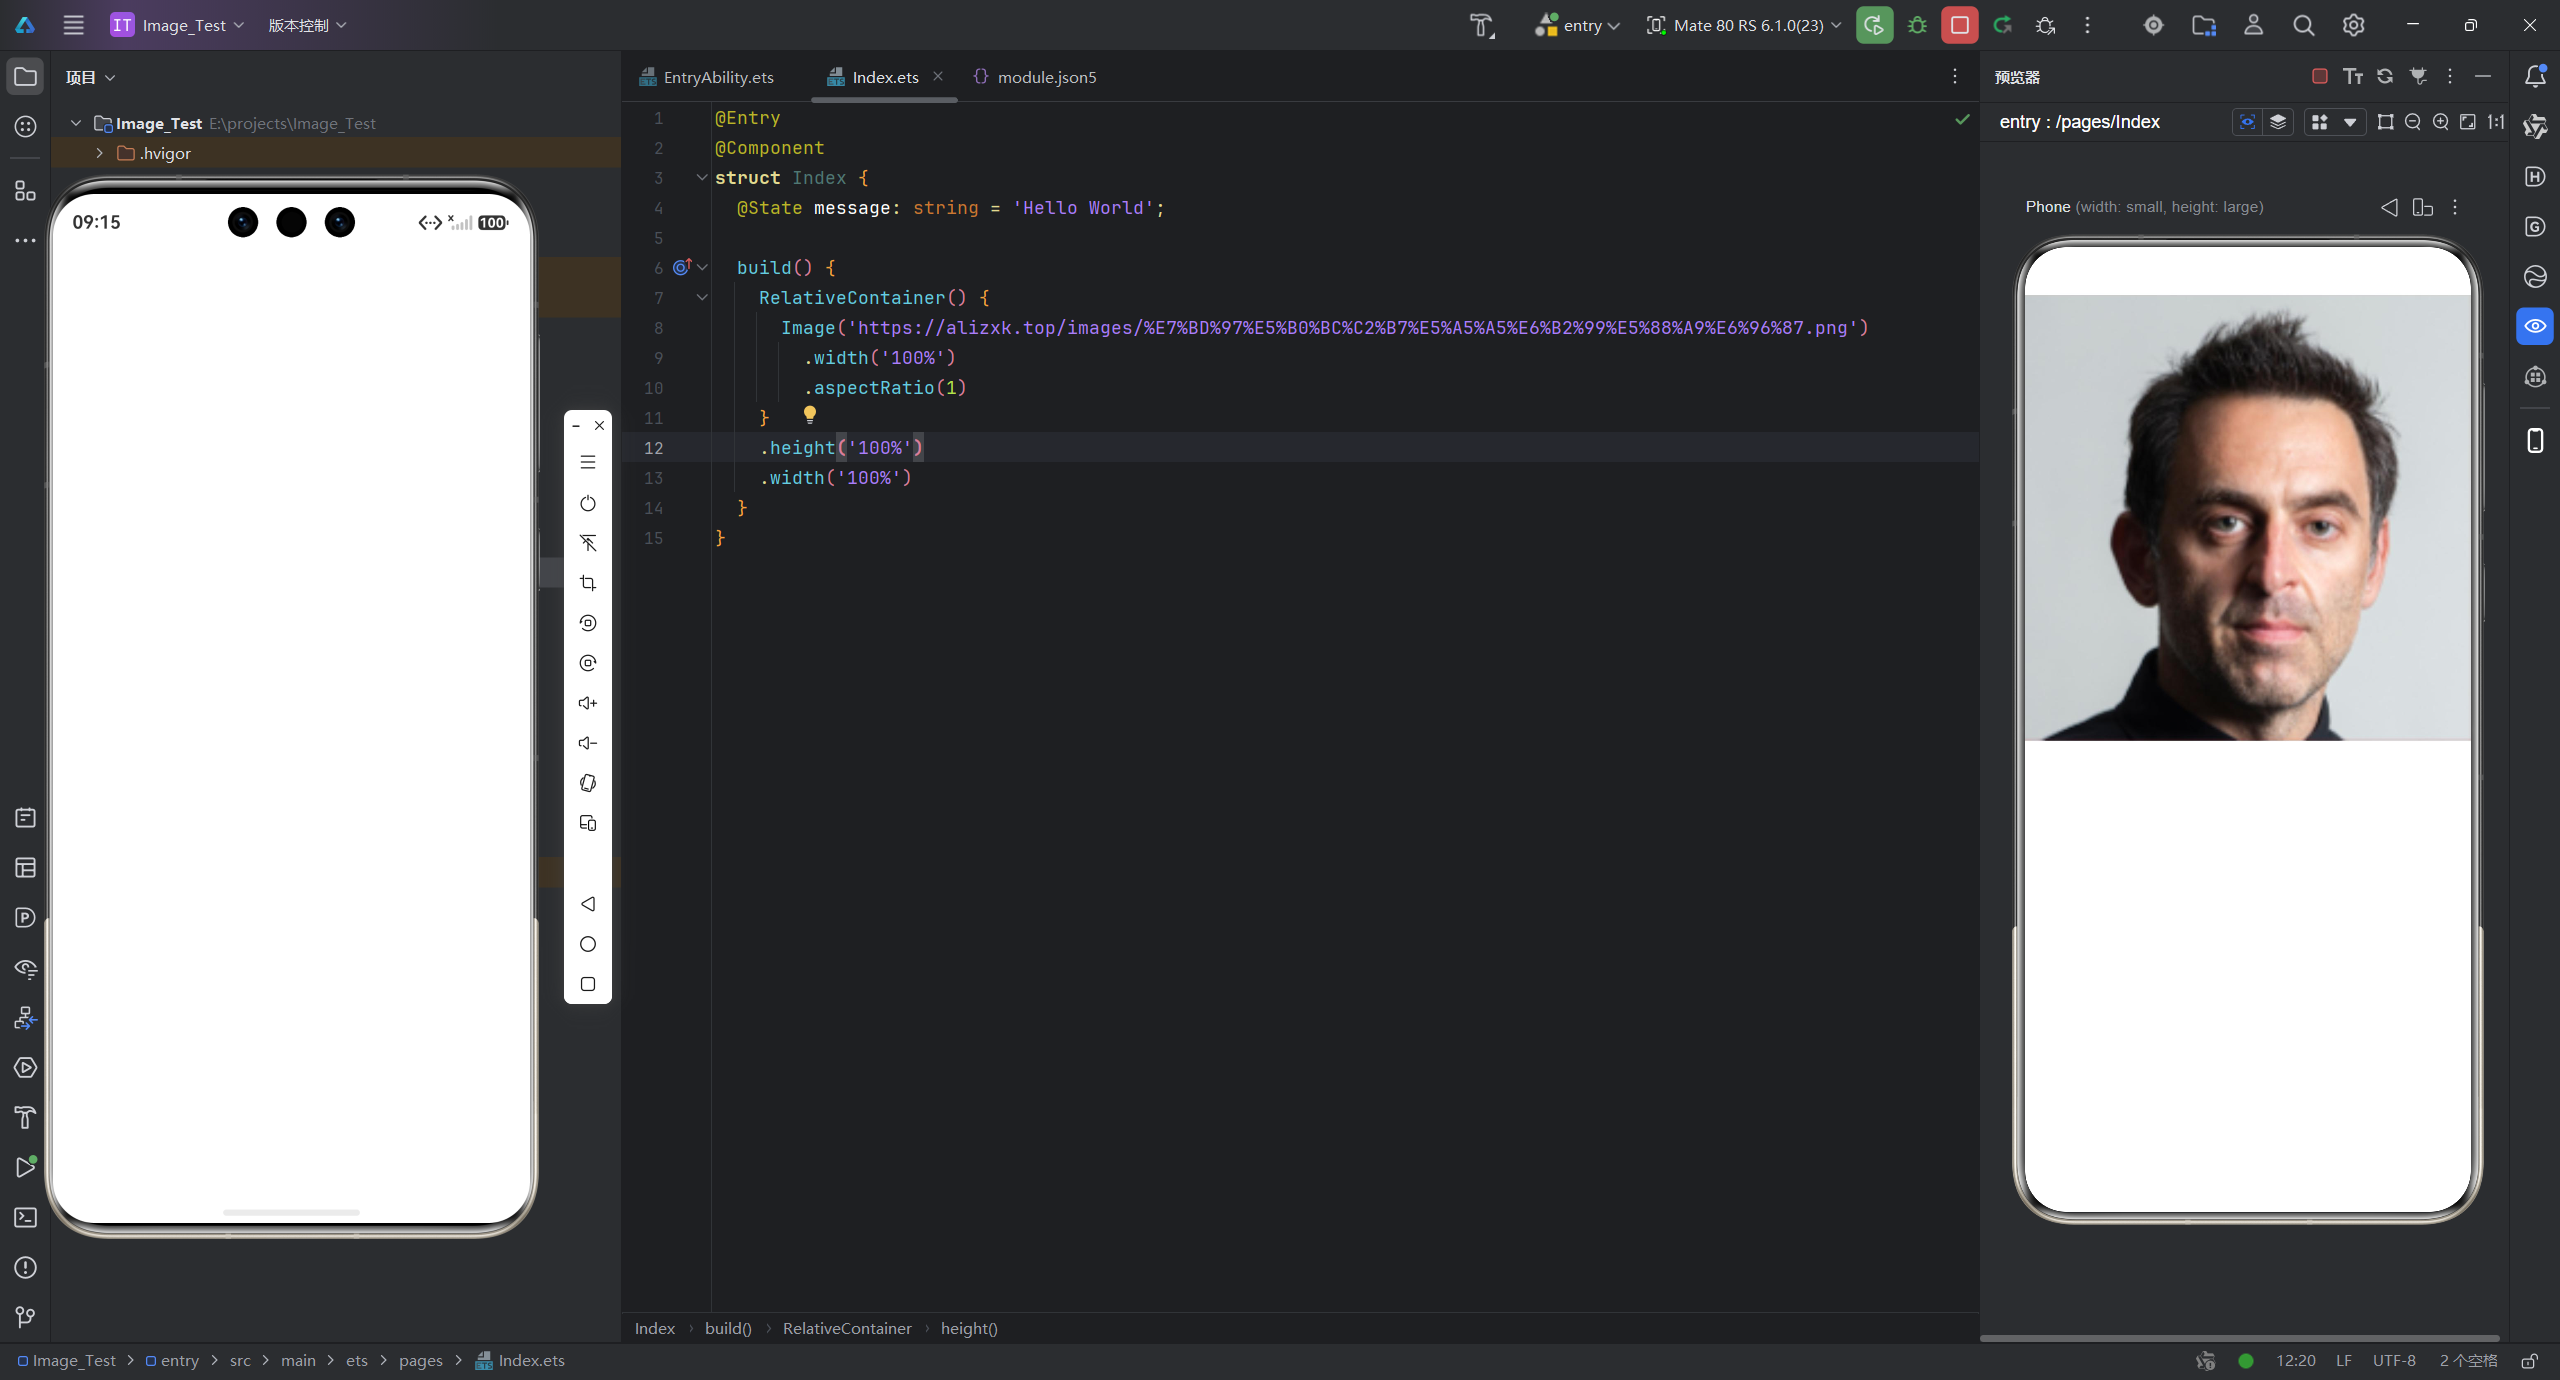Open the Mate 80 RS device dropdown
This screenshot has width=2560, height=1380.
[1744, 25]
